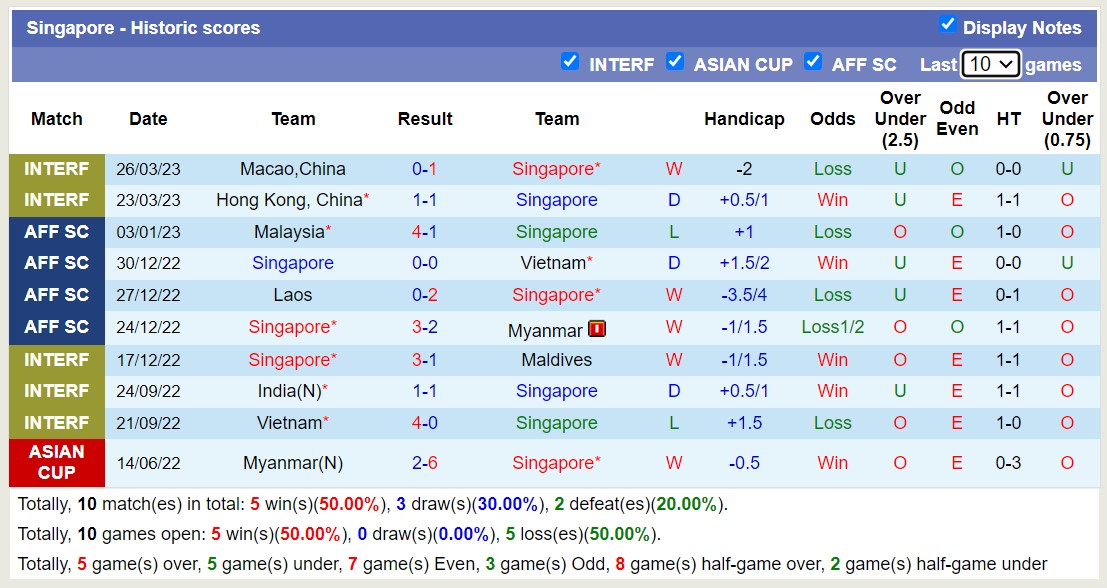Open the 2-6 Myanmar vs Singapore result
The image size is (1107, 588).
pyautogui.click(x=425, y=463)
